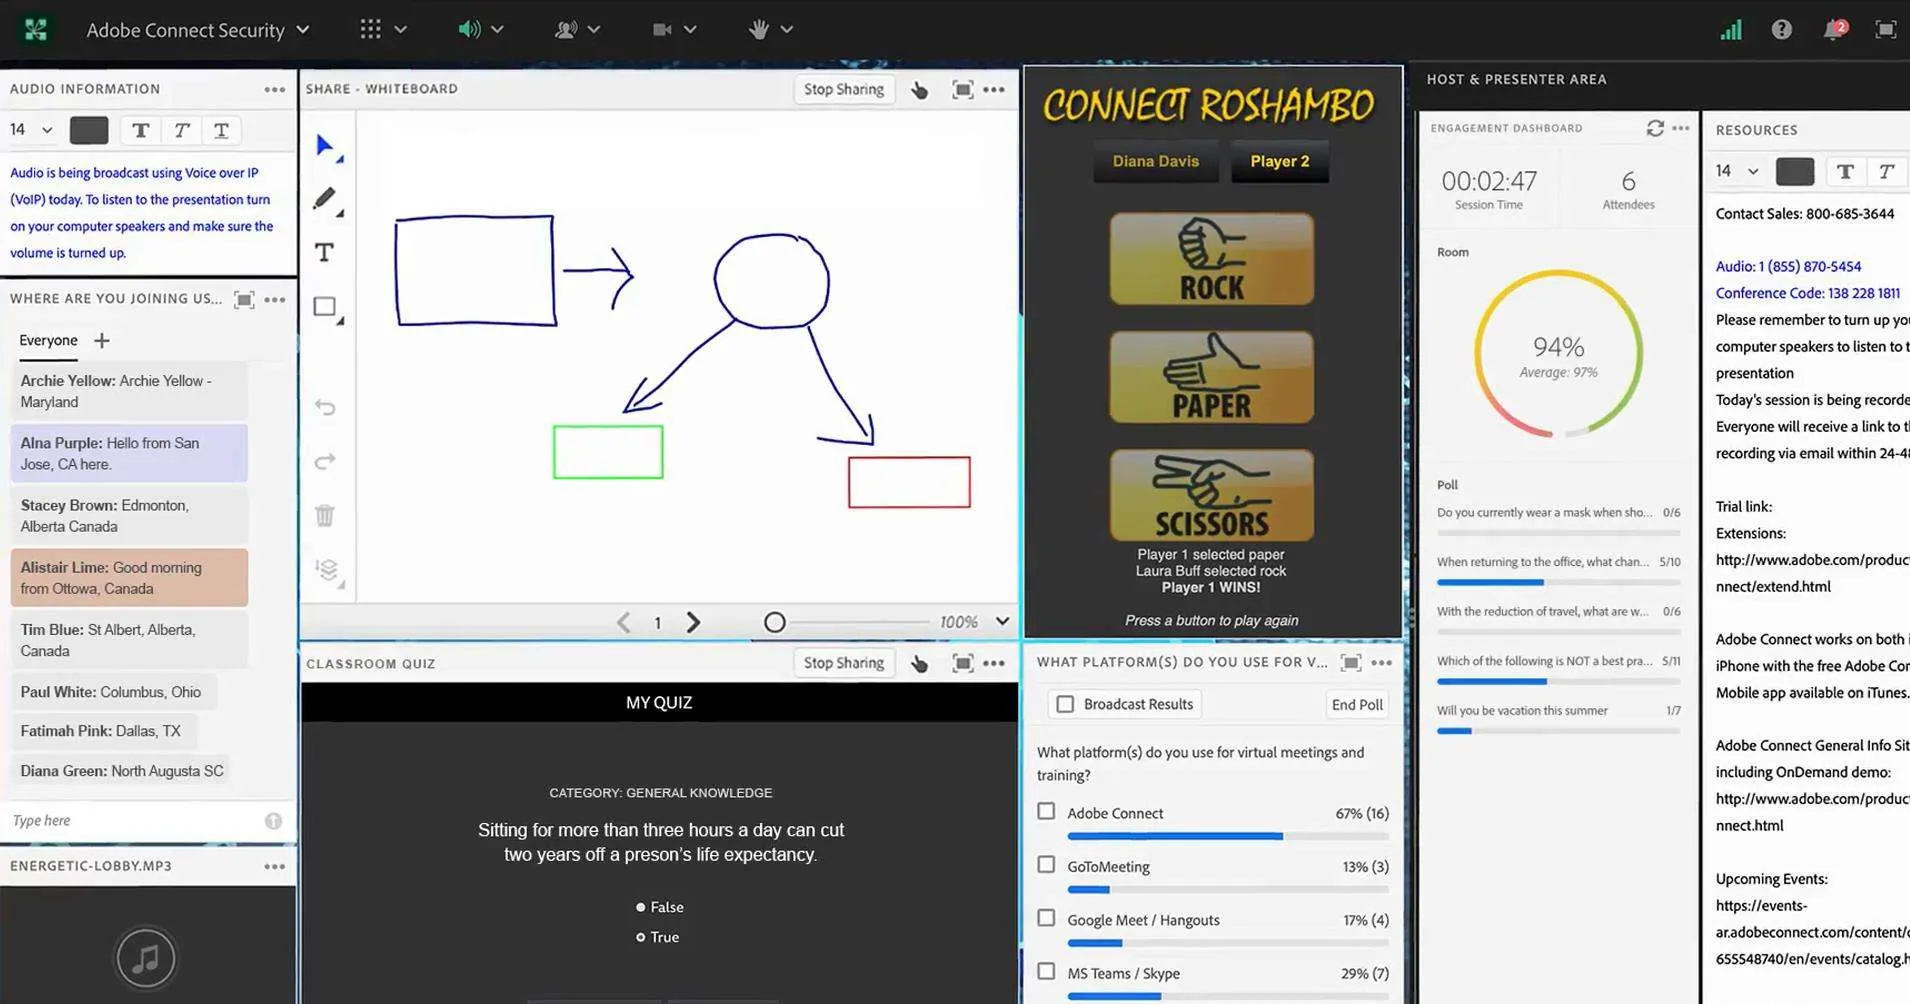Tick the Adobe Connect poll option
Image resolution: width=1910 pixels, height=1004 pixels.
[x=1046, y=811]
